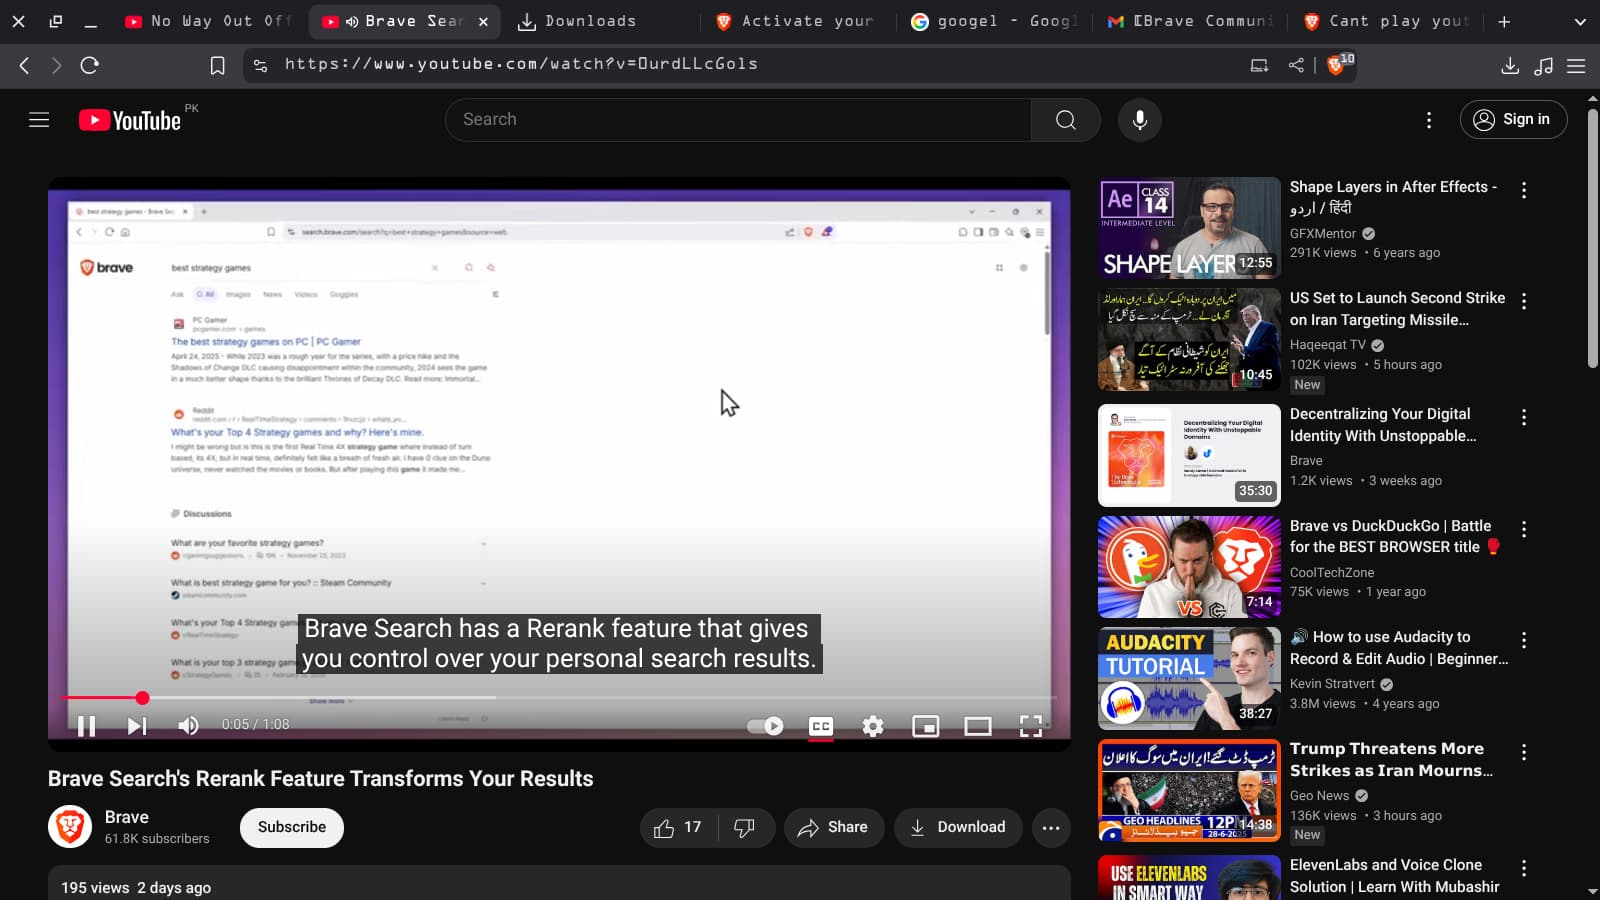Open options for Brave vs DuckDuckGo video

pos(1524,529)
